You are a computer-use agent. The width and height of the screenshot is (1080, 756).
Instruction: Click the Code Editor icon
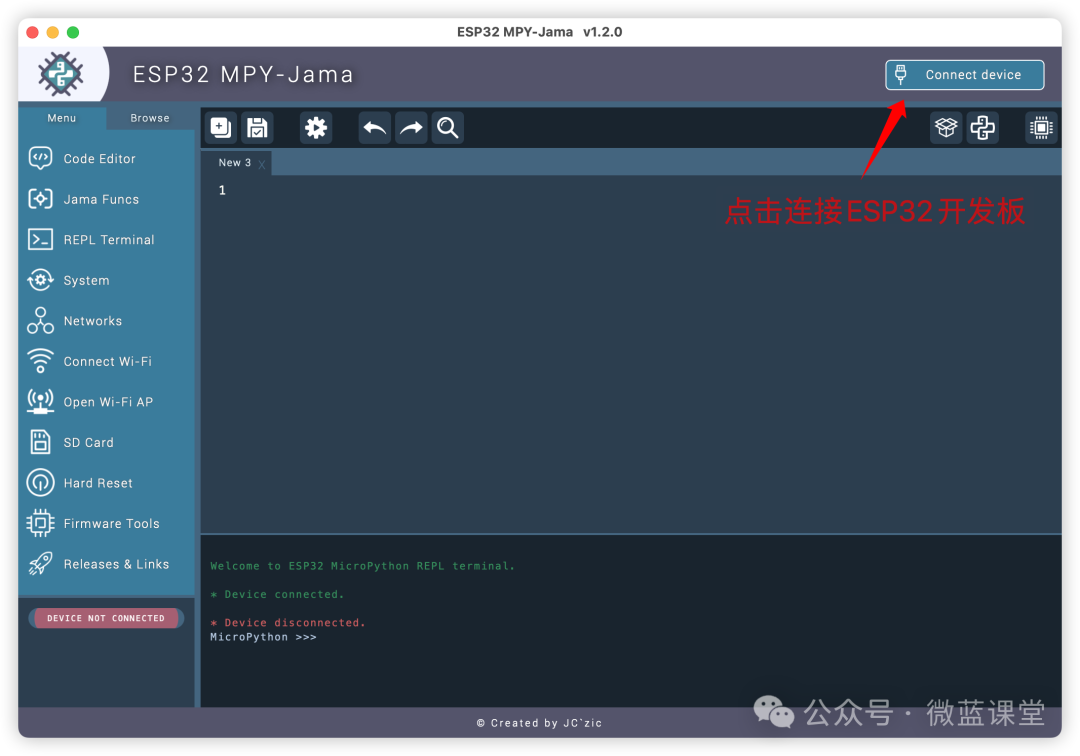pos(40,158)
